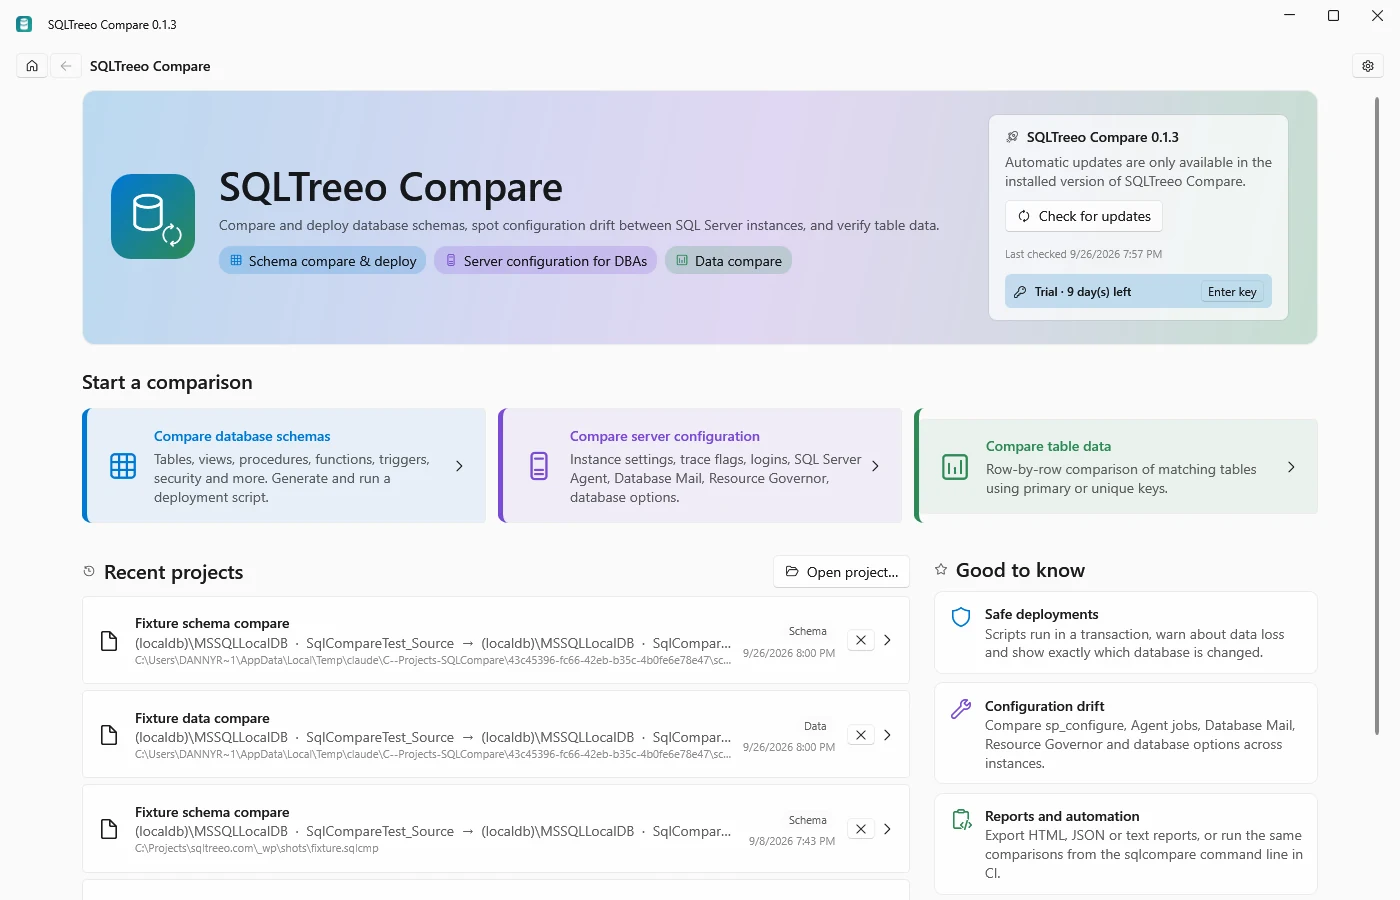Select the Server configuration for DBAs tag
This screenshot has height=900, width=1400.
546,261
